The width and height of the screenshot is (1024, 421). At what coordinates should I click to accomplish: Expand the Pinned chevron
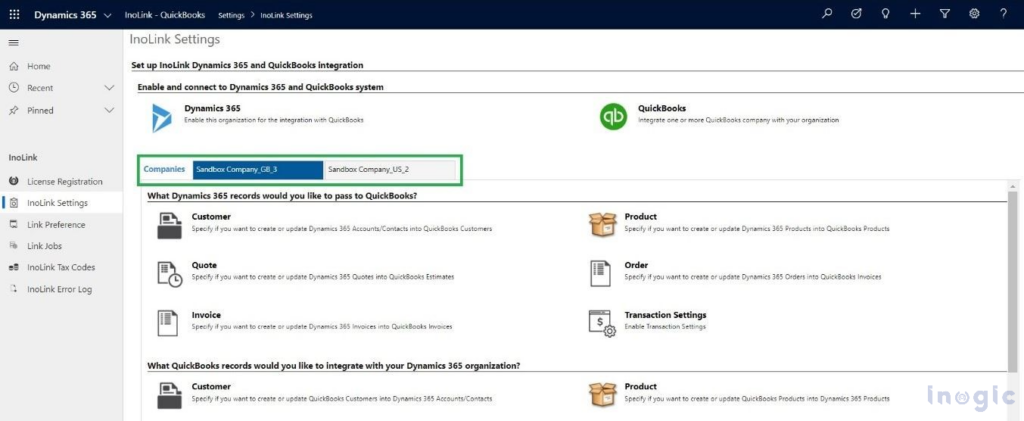109,110
